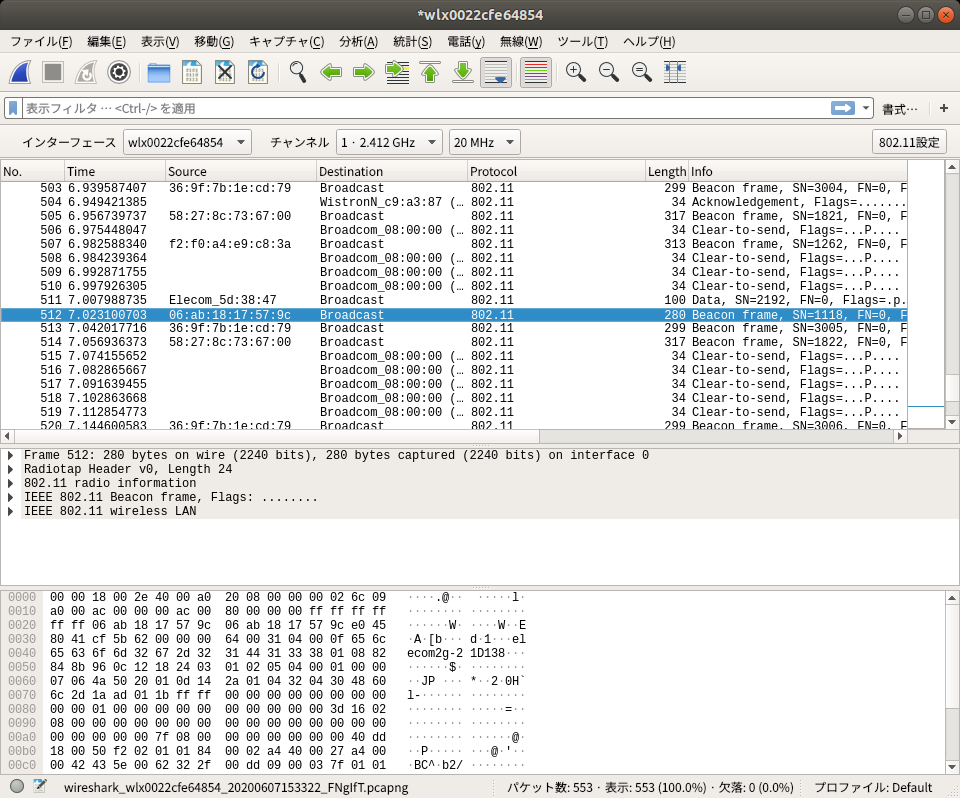Open the ツール(T) menu
This screenshot has height=798, width=960.
[x=582, y=42]
